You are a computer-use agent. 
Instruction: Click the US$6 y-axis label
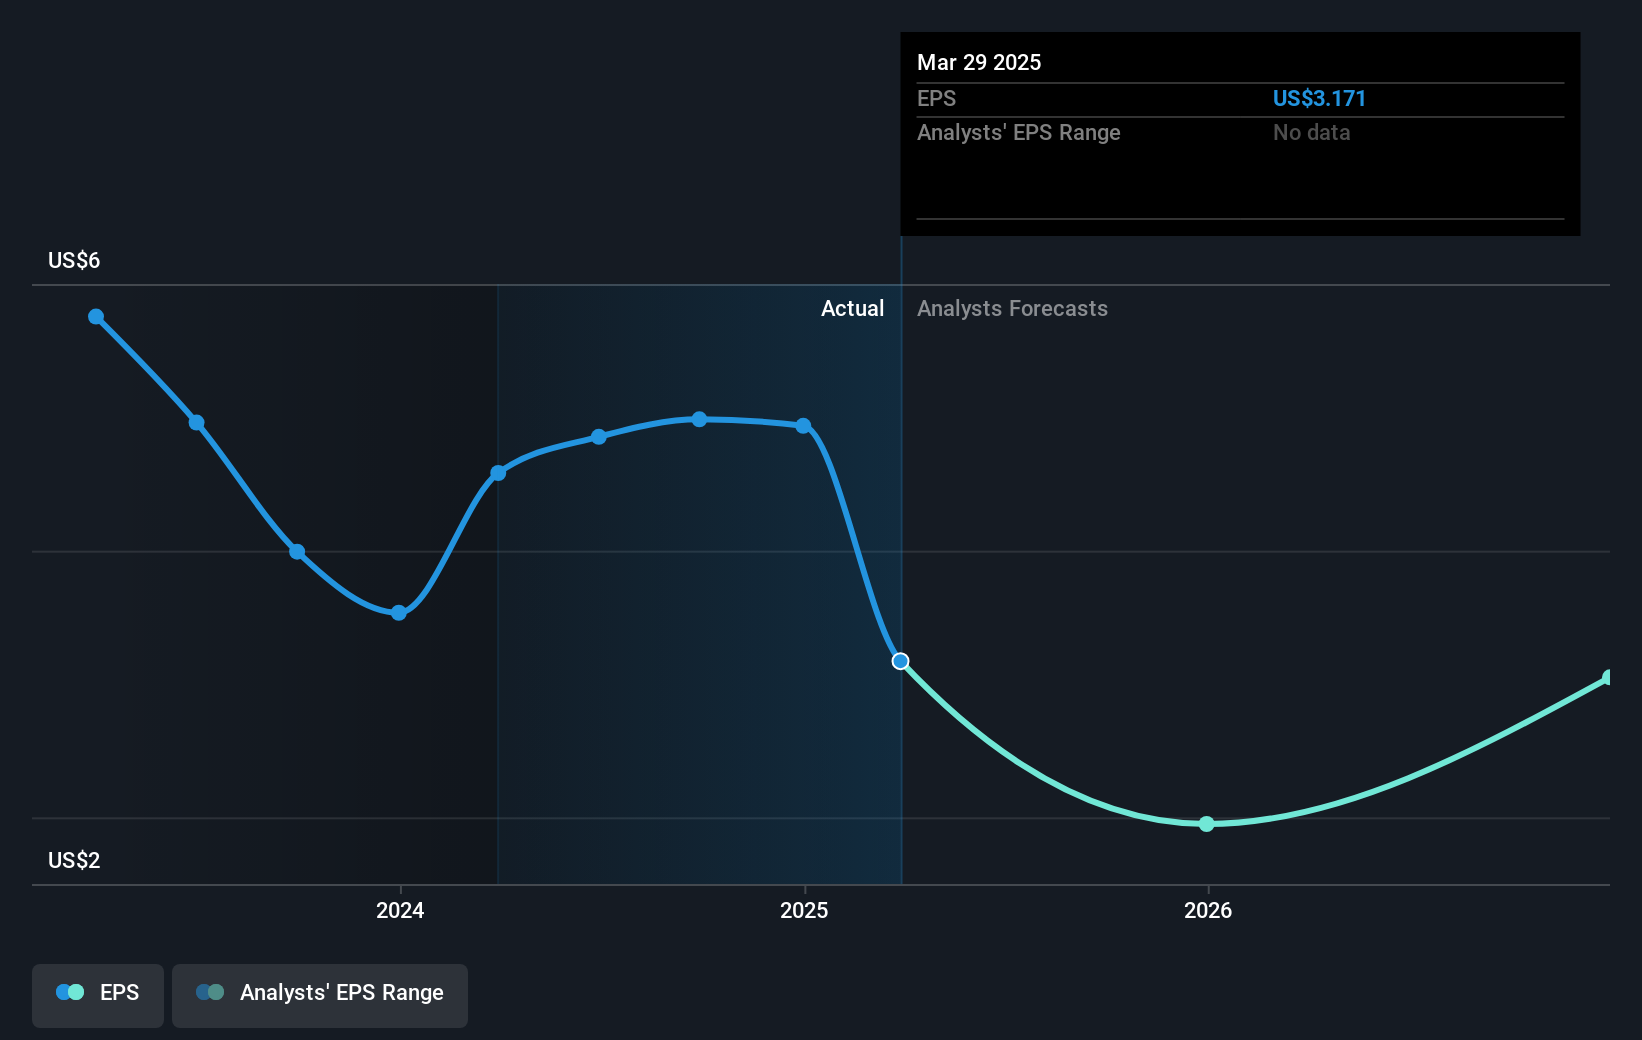pos(74,261)
